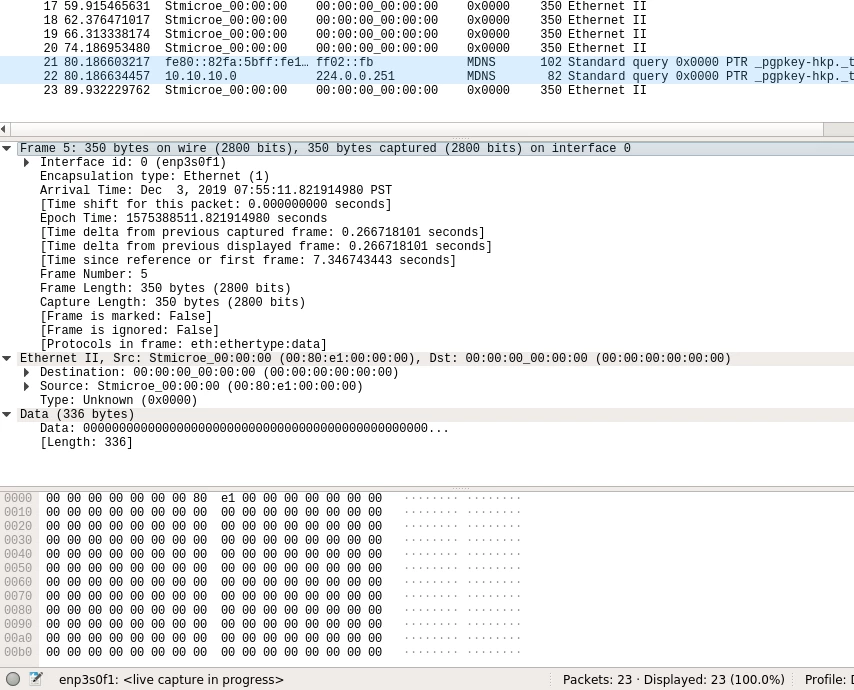
Task: Click hex offset 0010 in bytes pane
Action: point(18,512)
